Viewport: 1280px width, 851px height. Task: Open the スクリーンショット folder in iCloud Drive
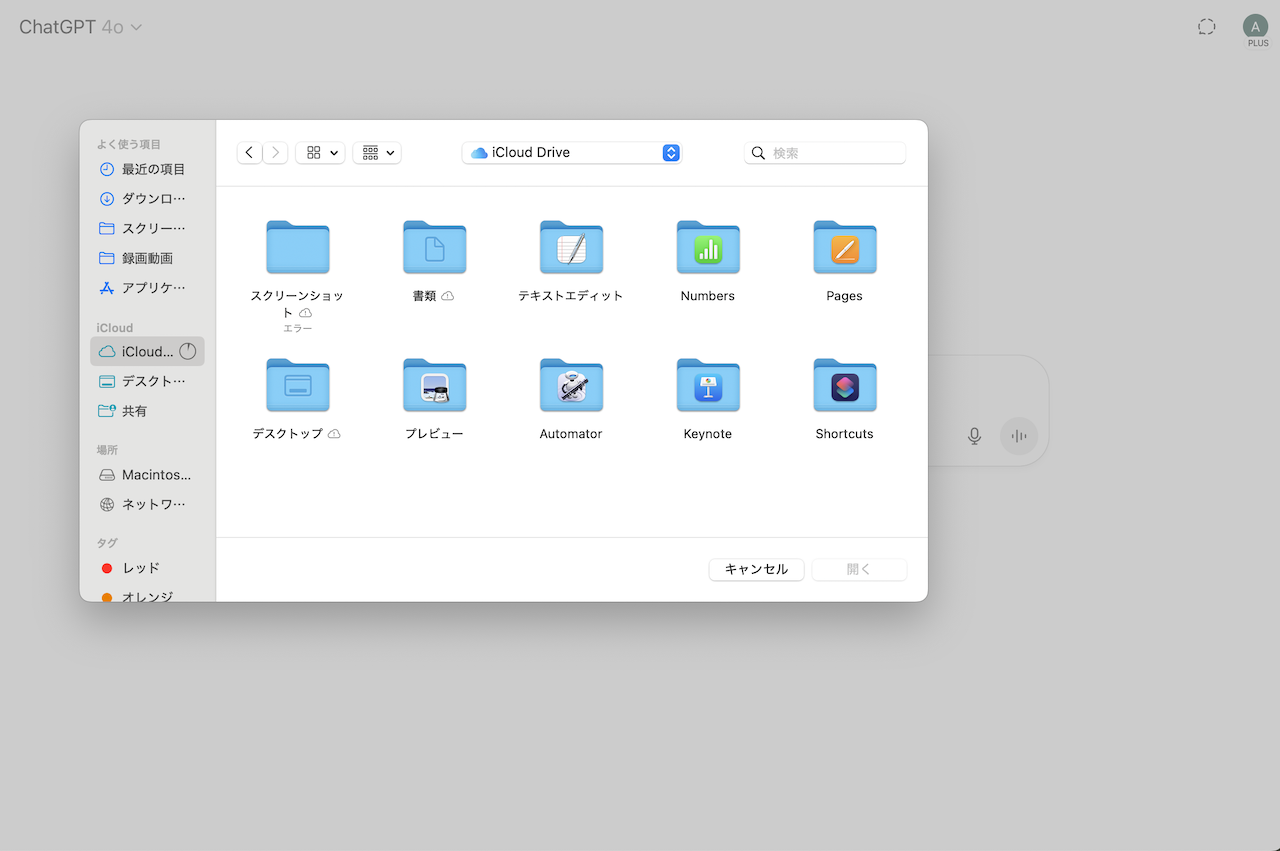(298, 247)
